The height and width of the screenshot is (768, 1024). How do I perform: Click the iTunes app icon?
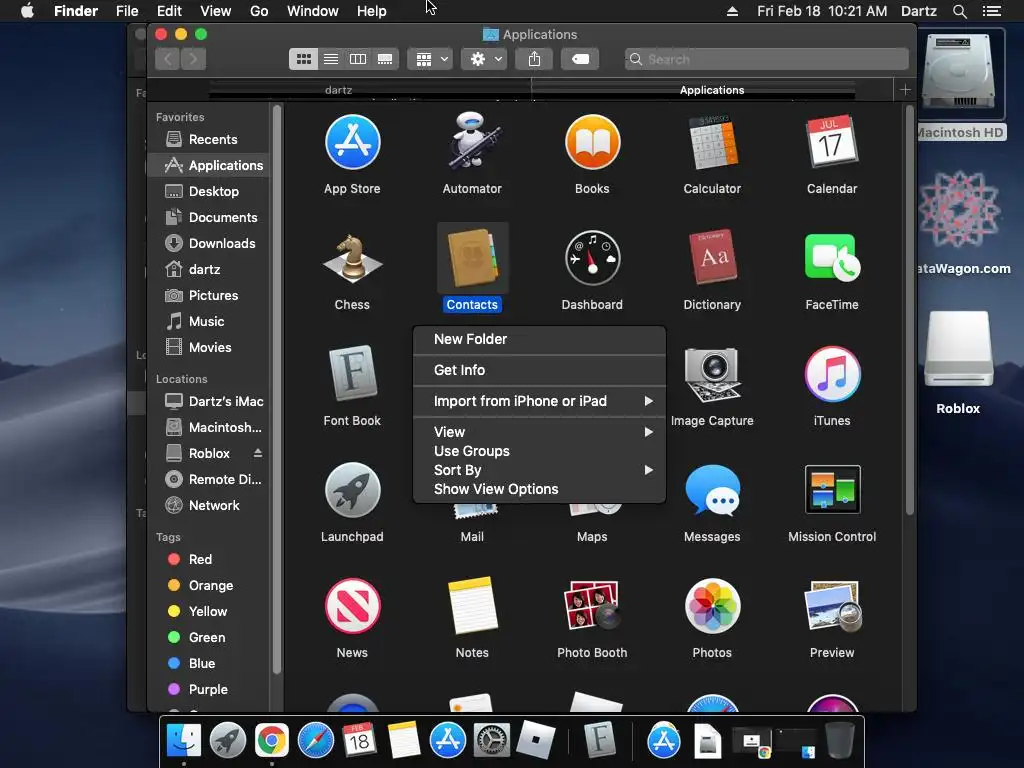coord(832,374)
